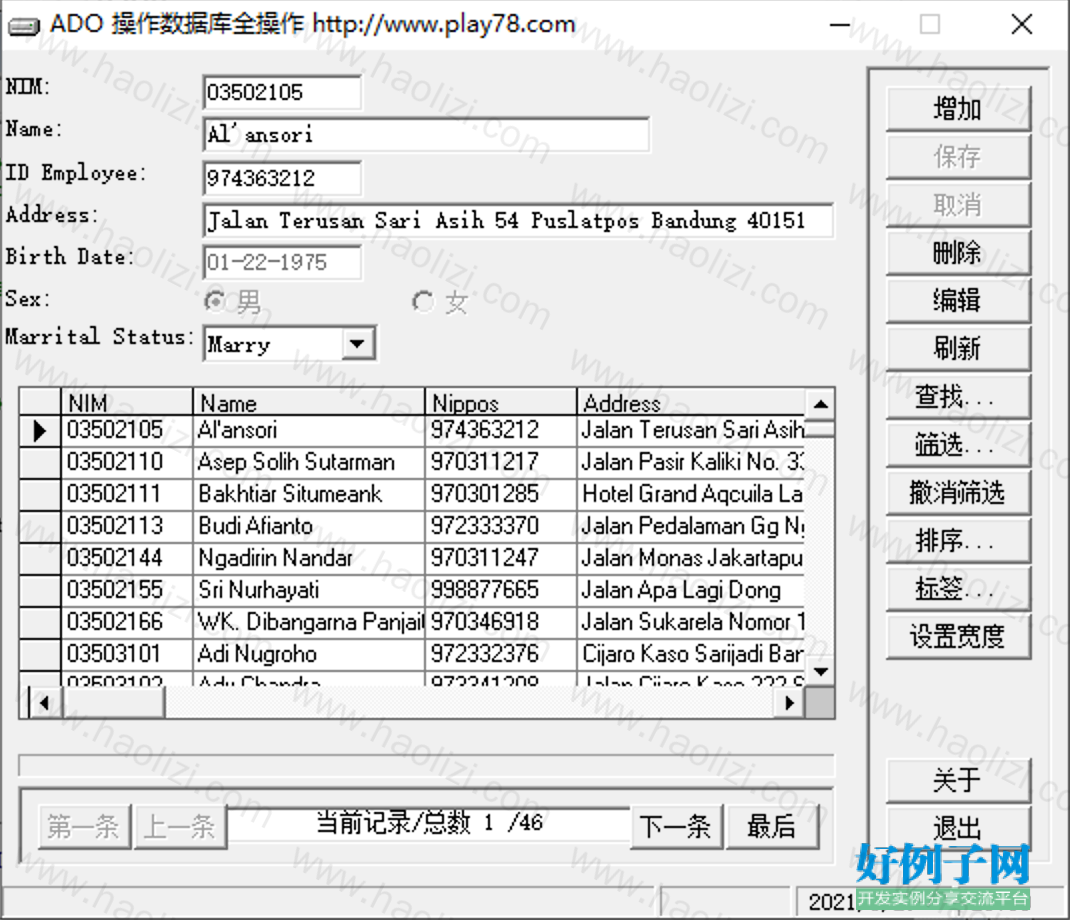Click the address cell 'Jalan Apa Lagi Dong'
The height and width of the screenshot is (920, 1070).
click(x=691, y=591)
